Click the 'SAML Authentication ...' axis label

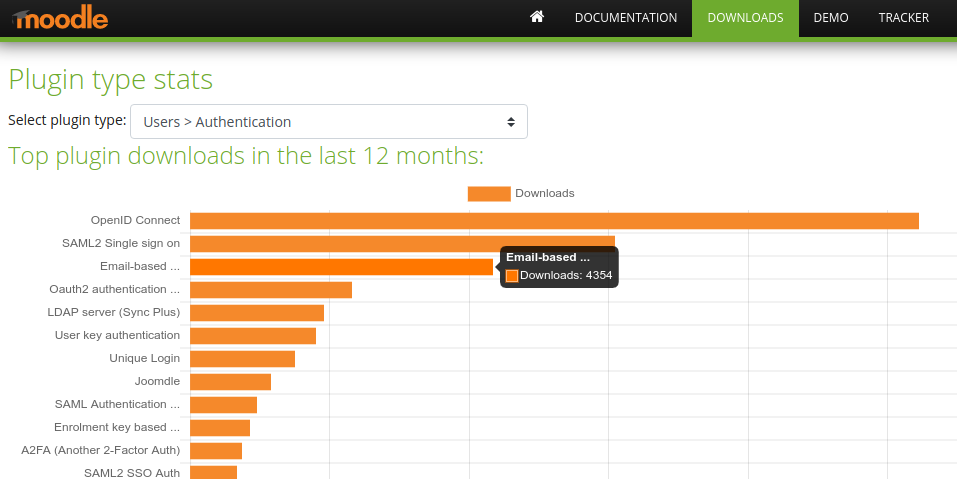click(x=117, y=404)
